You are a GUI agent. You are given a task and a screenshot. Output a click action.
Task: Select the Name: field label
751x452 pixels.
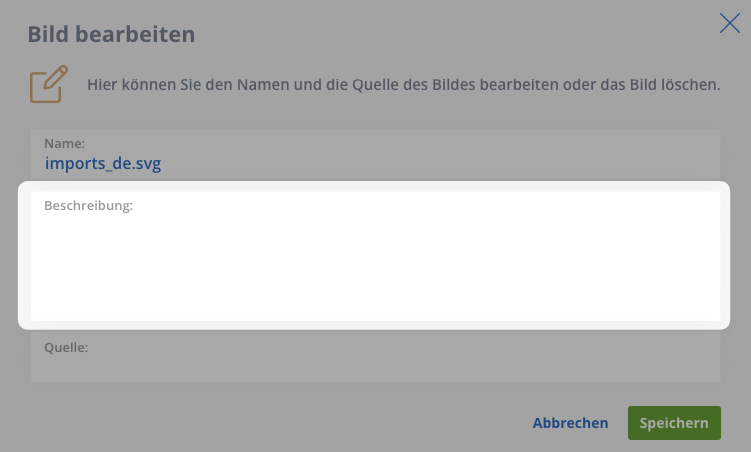coord(64,143)
